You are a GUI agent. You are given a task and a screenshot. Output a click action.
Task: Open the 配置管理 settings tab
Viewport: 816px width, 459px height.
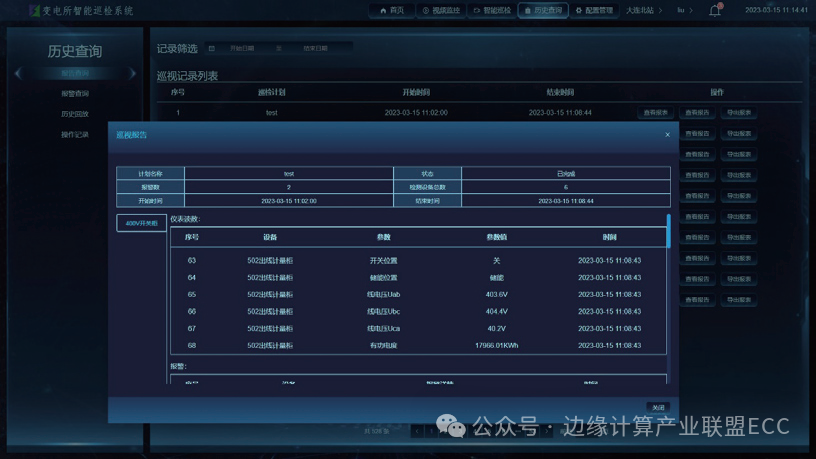(594, 10)
